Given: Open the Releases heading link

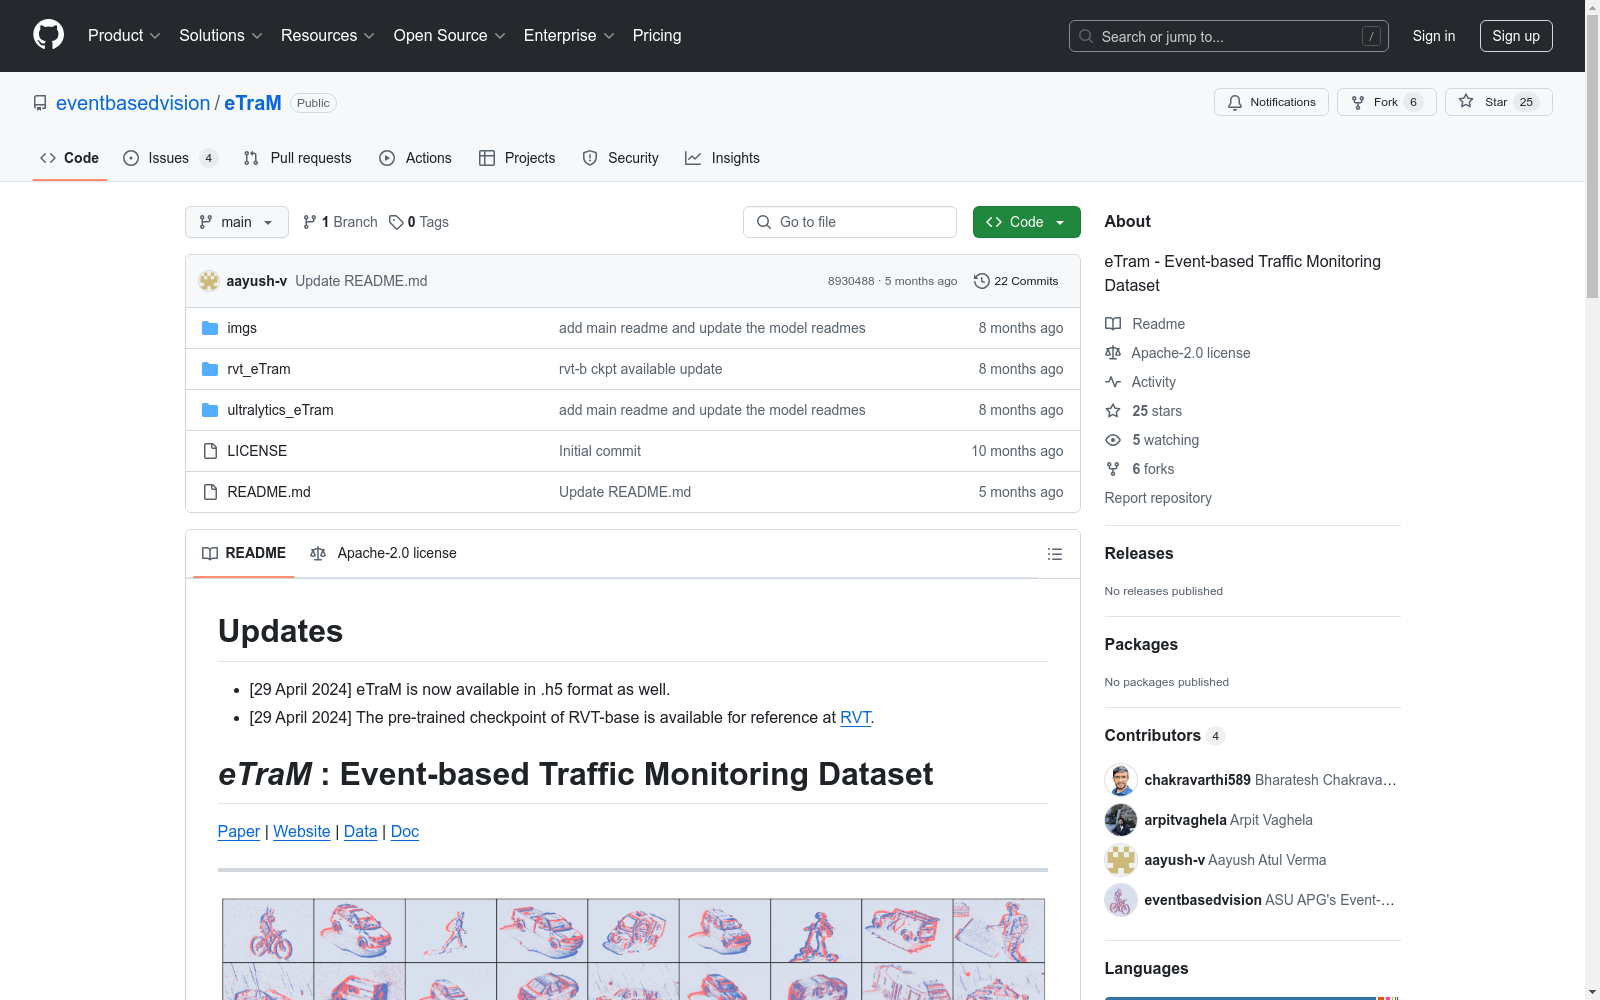Looking at the screenshot, I should (x=1139, y=553).
